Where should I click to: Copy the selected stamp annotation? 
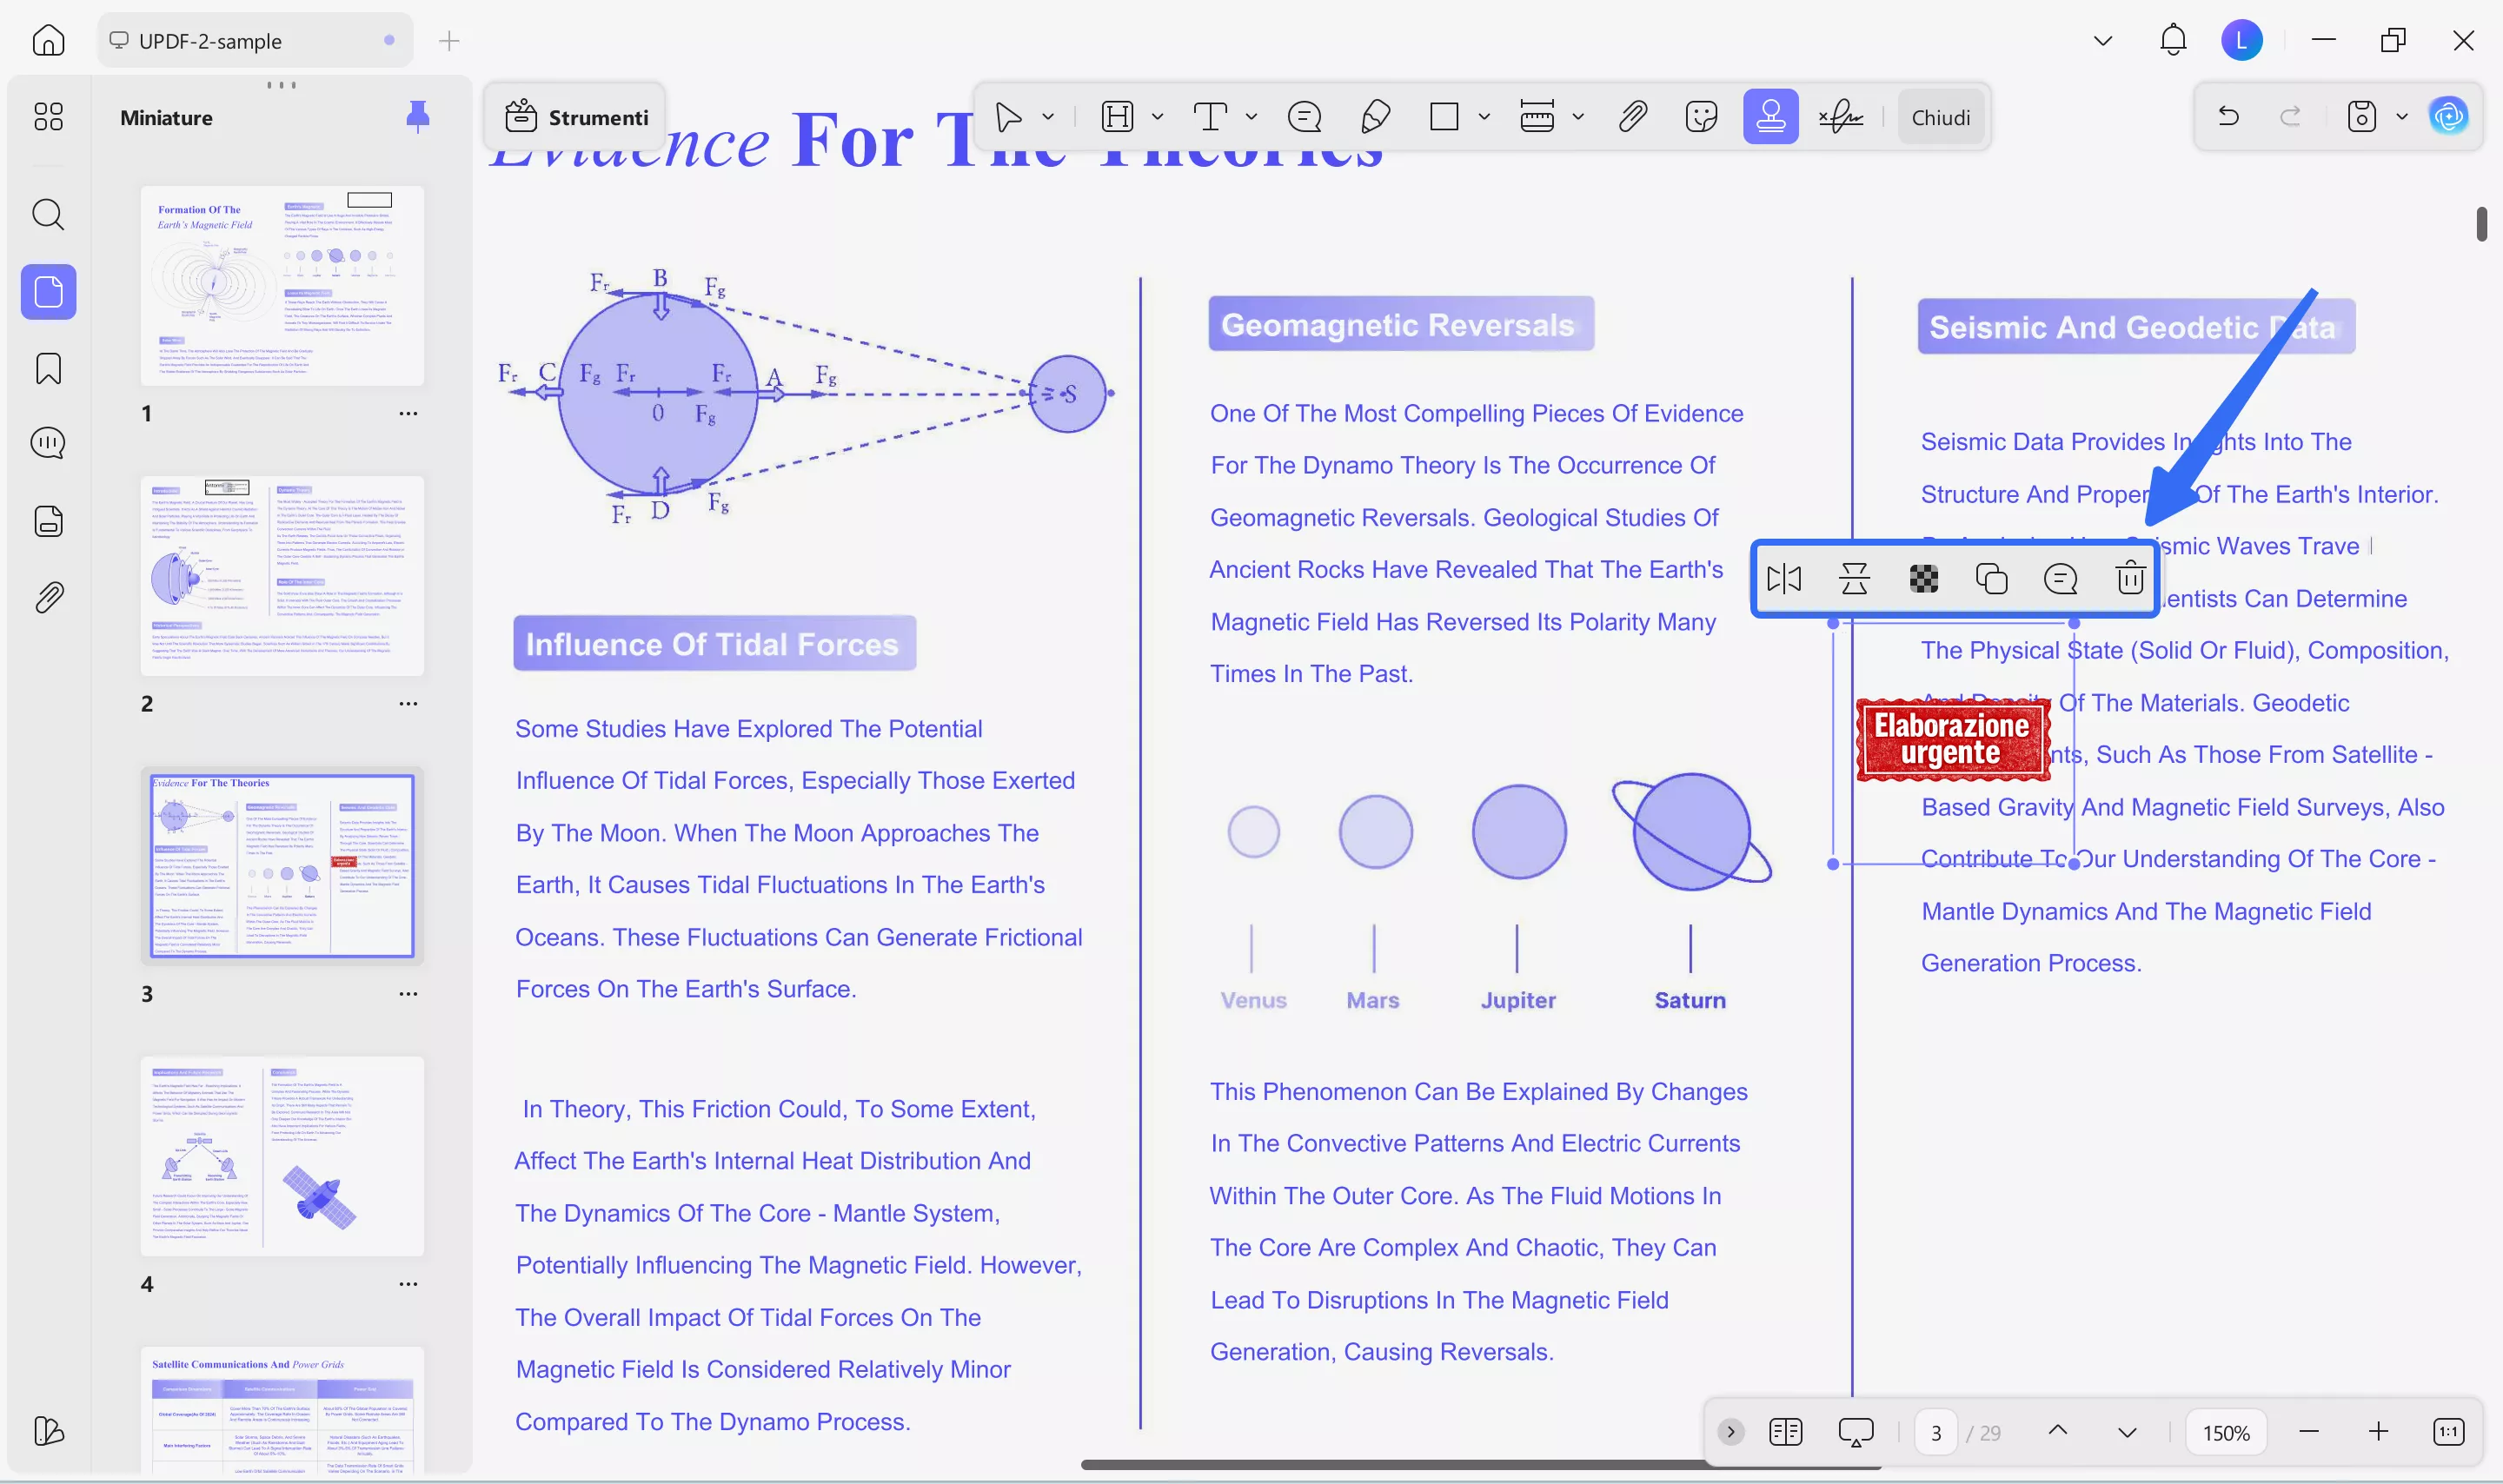coord(1991,578)
